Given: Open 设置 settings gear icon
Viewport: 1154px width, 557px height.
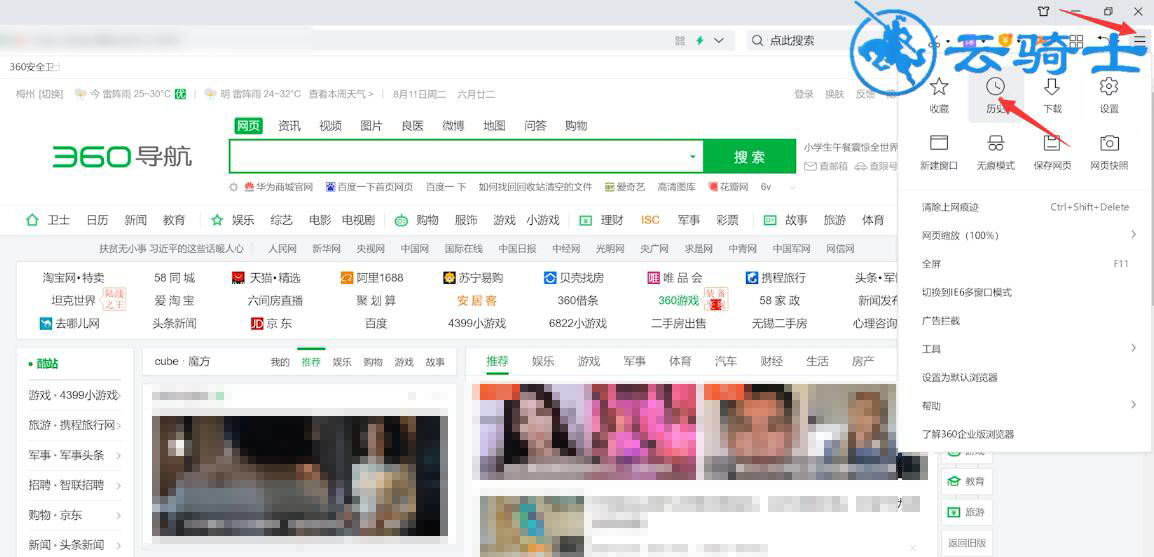Looking at the screenshot, I should [1108, 87].
